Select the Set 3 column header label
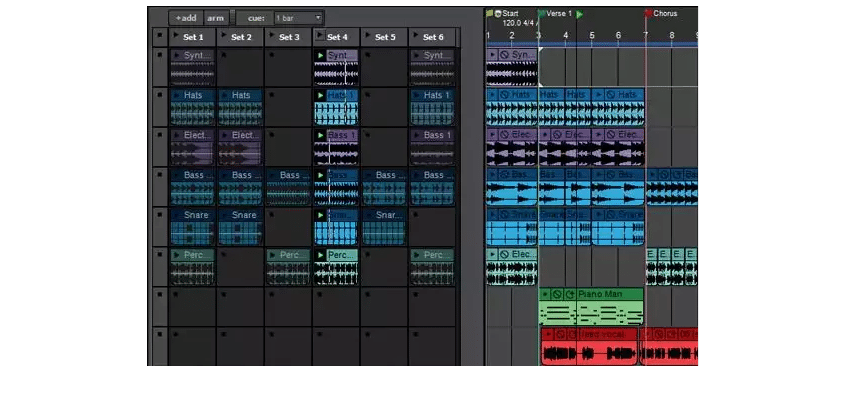Viewport: 854px width, 393px height. [x=289, y=37]
